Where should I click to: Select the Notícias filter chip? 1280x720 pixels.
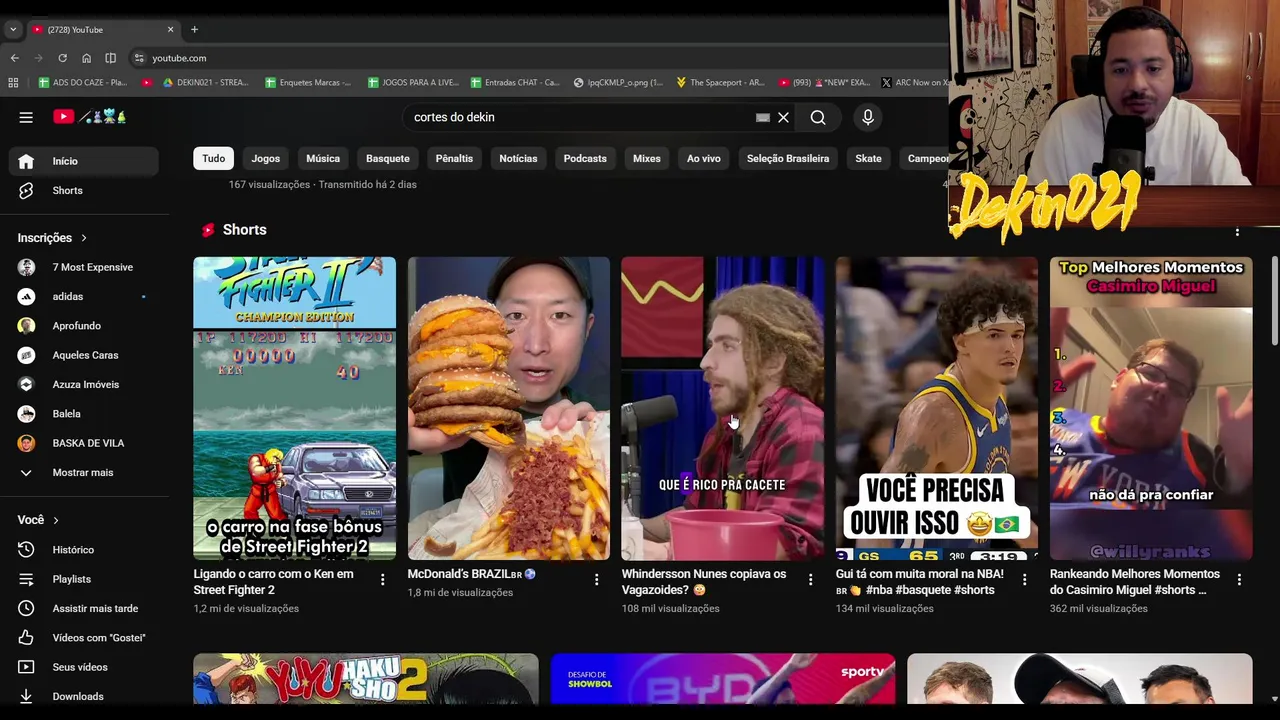click(518, 158)
